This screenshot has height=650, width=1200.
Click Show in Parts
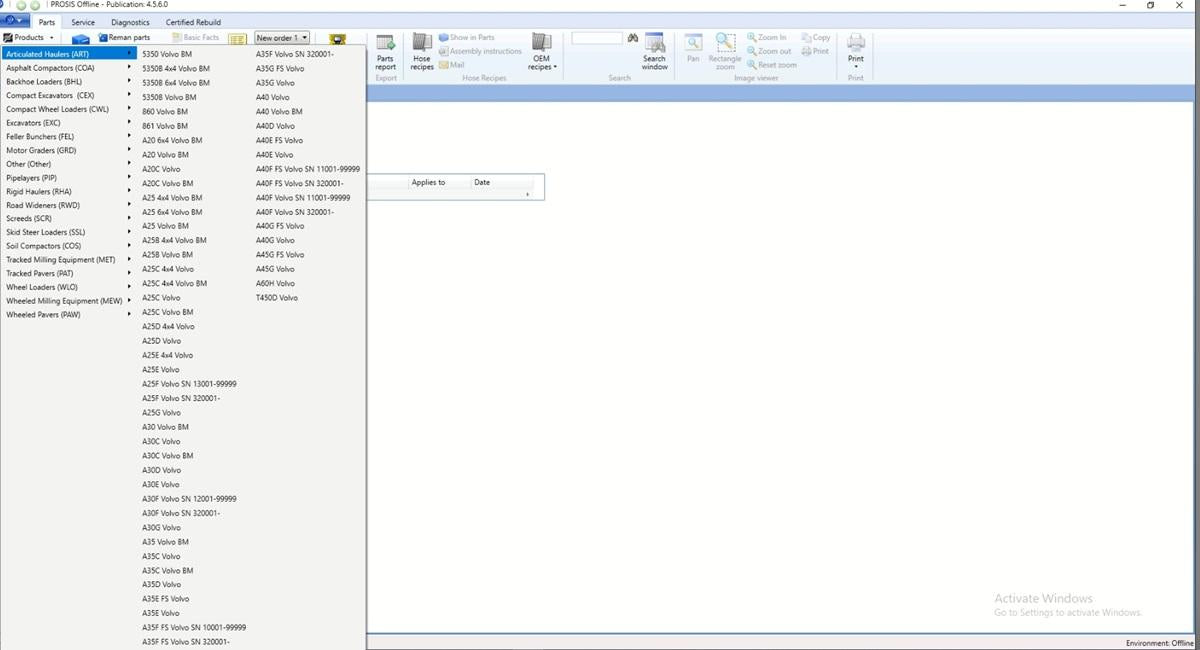click(466, 38)
